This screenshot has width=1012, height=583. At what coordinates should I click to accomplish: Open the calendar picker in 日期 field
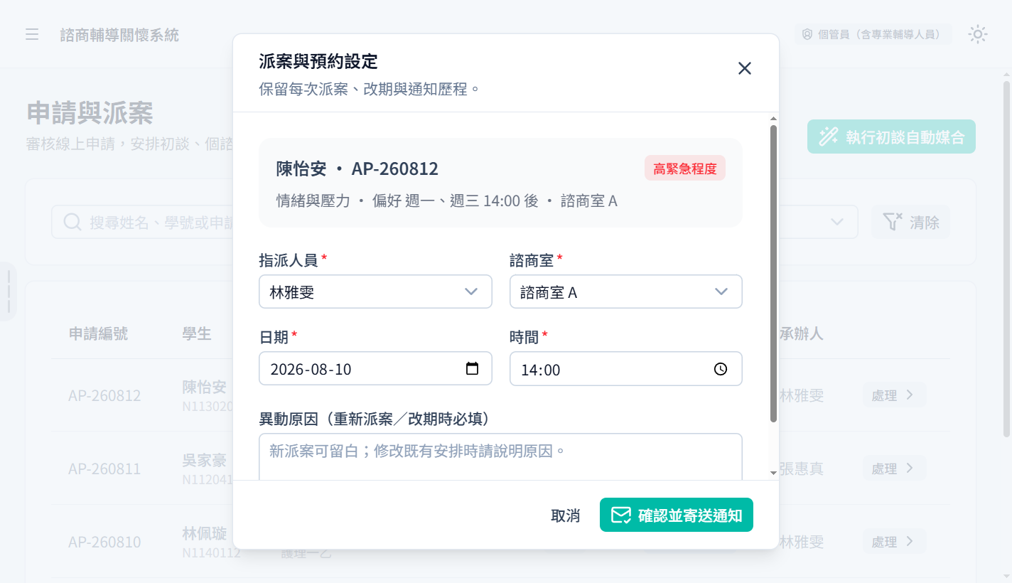click(x=472, y=369)
